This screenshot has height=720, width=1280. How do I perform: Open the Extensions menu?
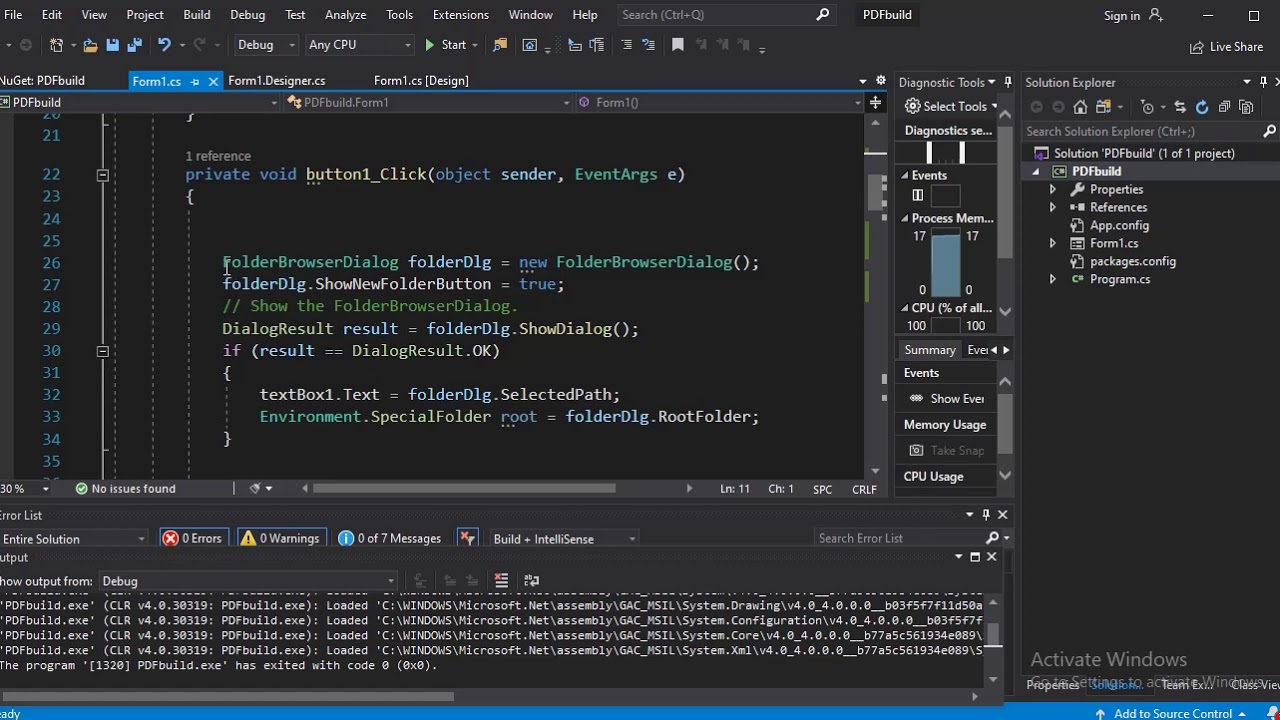coord(460,15)
